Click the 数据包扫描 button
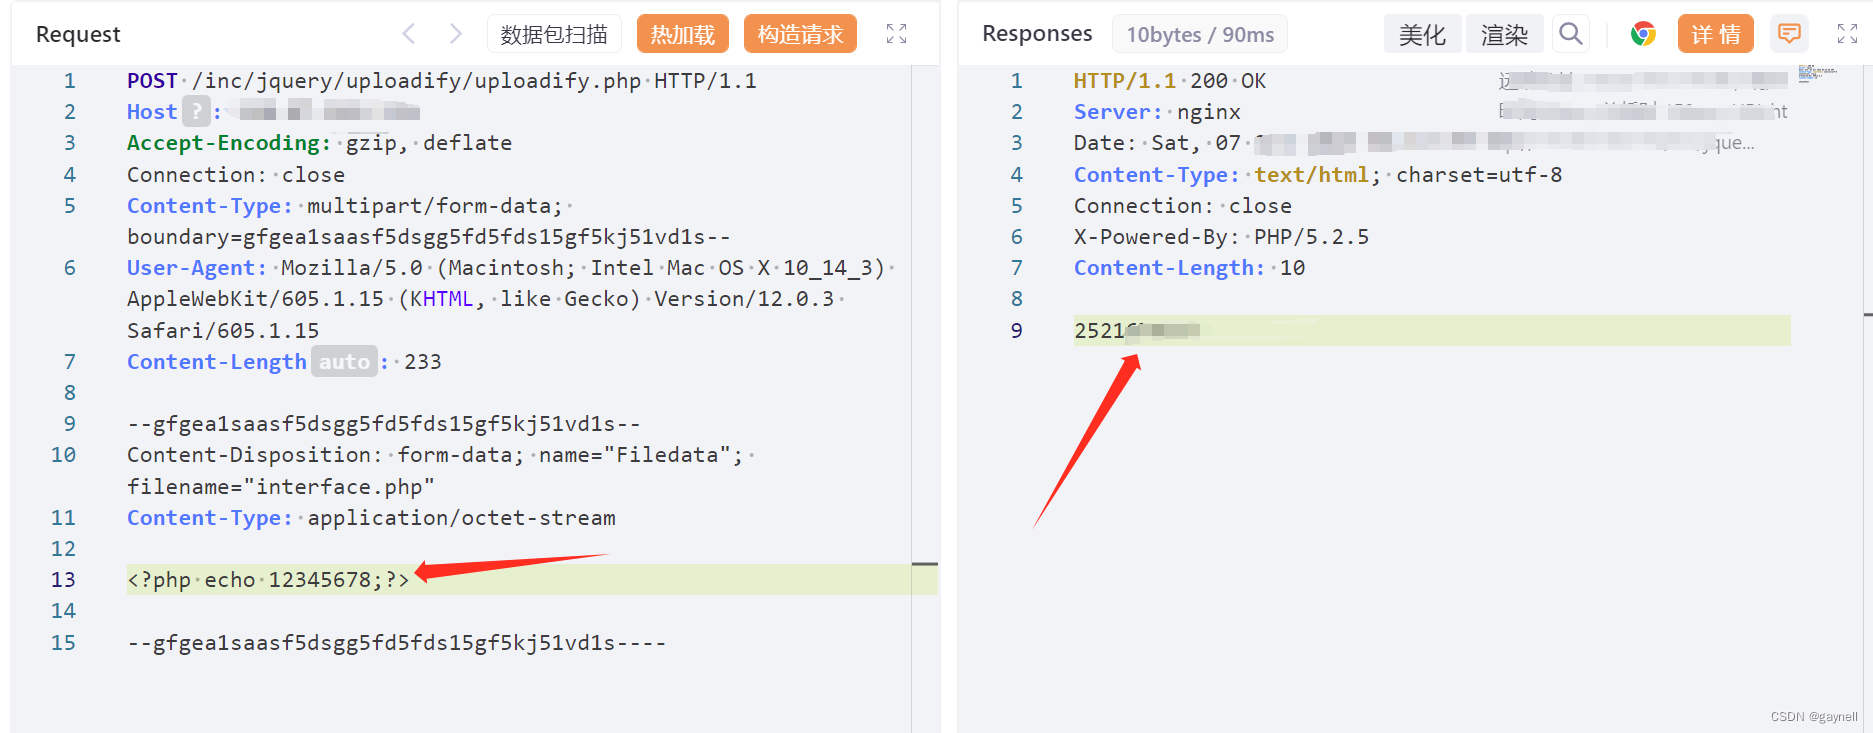 pyautogui.click(x=554, y=34)
